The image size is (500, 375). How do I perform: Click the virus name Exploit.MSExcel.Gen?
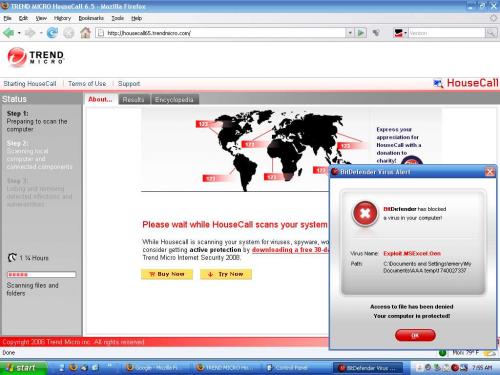[412, 253]
